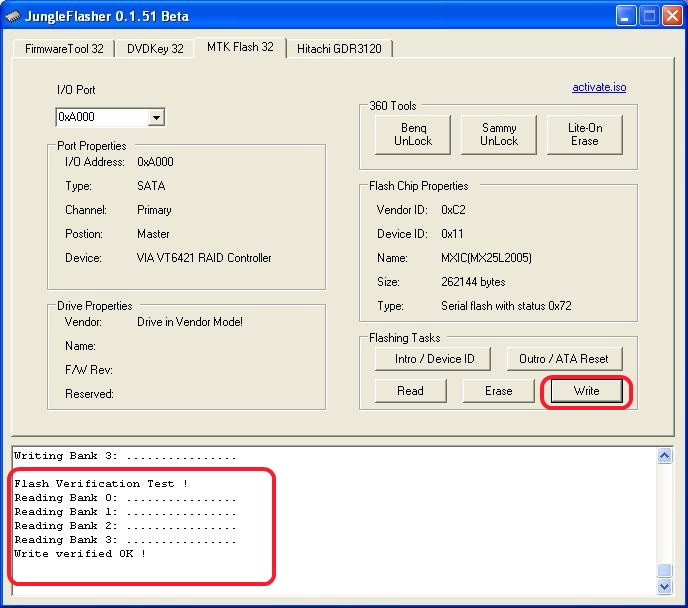The image size is (688, 608).
Task: Click the Vendor ID value '0xC2'
Action: tap(453, 210)
